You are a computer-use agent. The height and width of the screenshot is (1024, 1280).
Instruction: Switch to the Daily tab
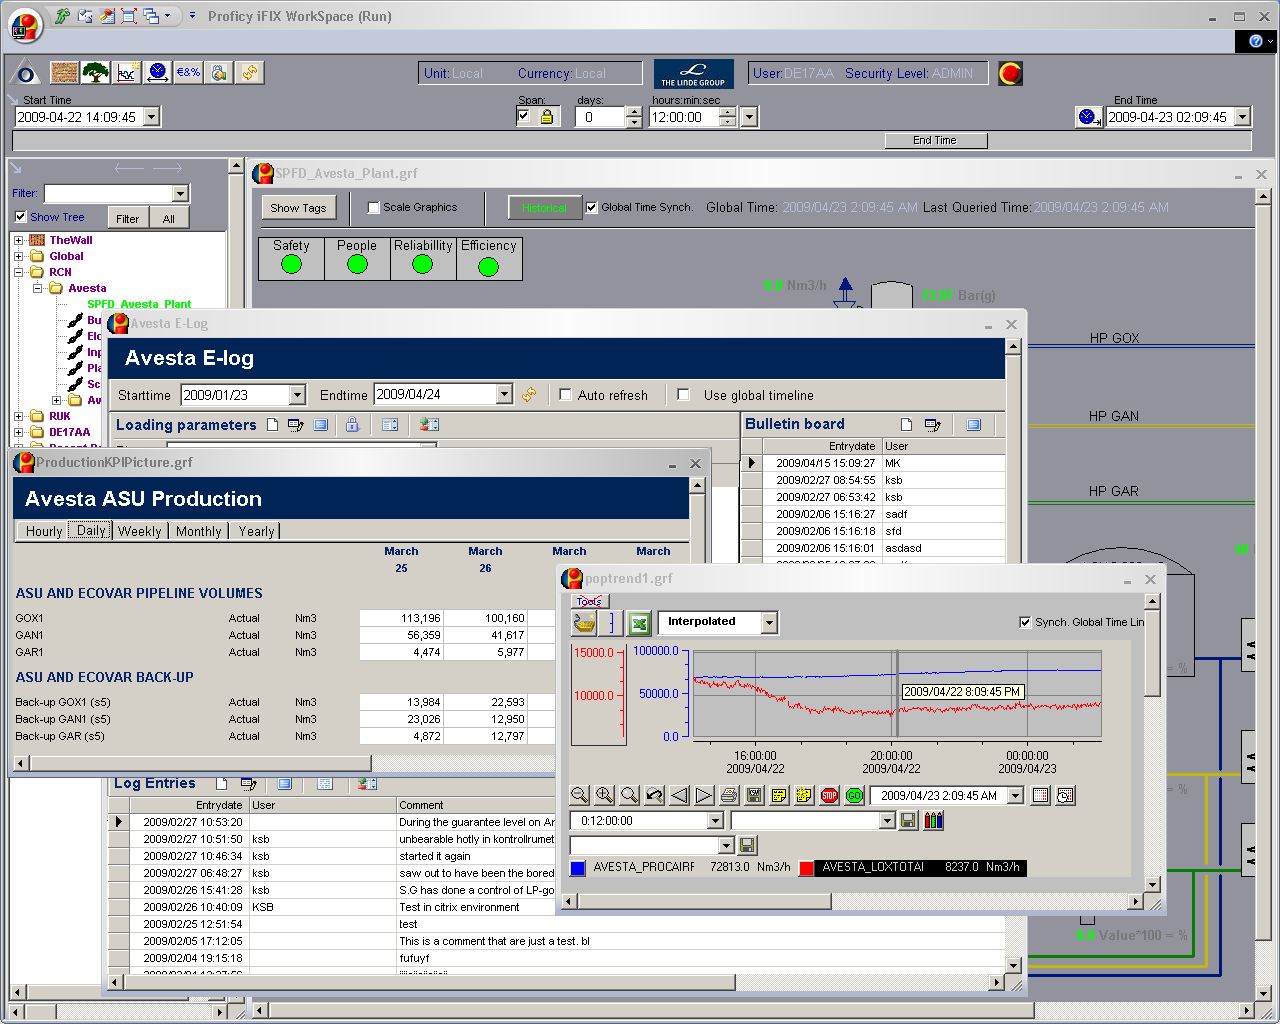click(x=91, y=531)
